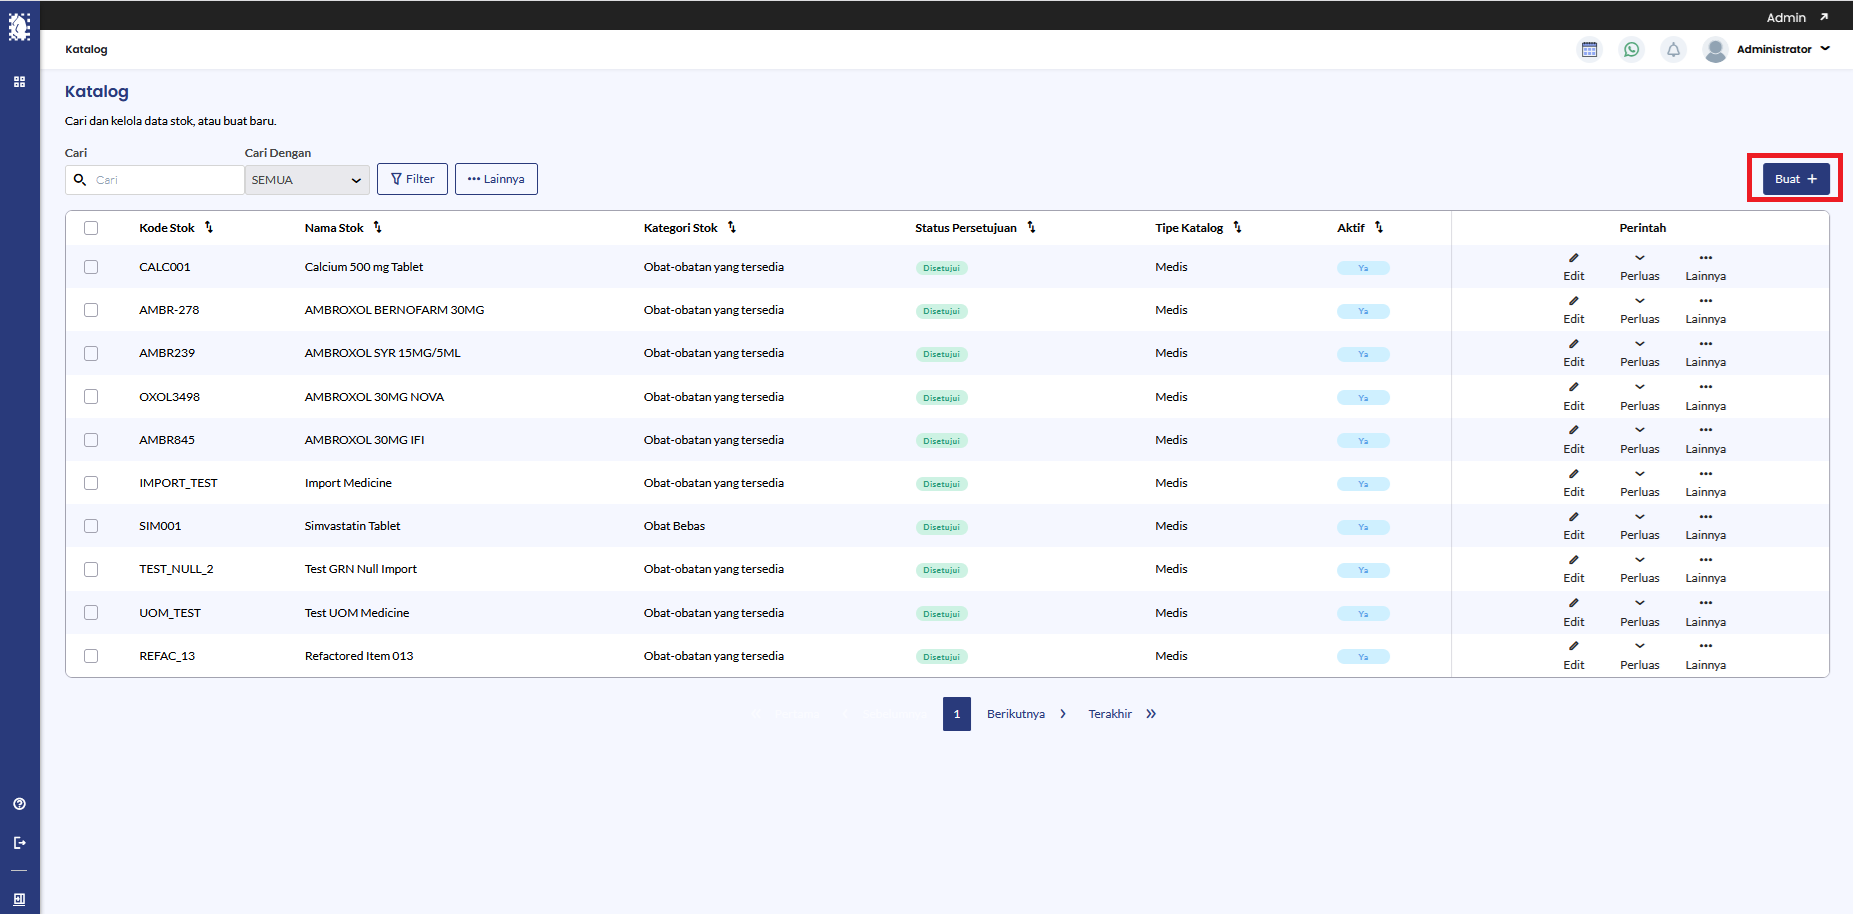Open the Filter button
Viewport: 1853px width, 914px height.
coord(412,179)
